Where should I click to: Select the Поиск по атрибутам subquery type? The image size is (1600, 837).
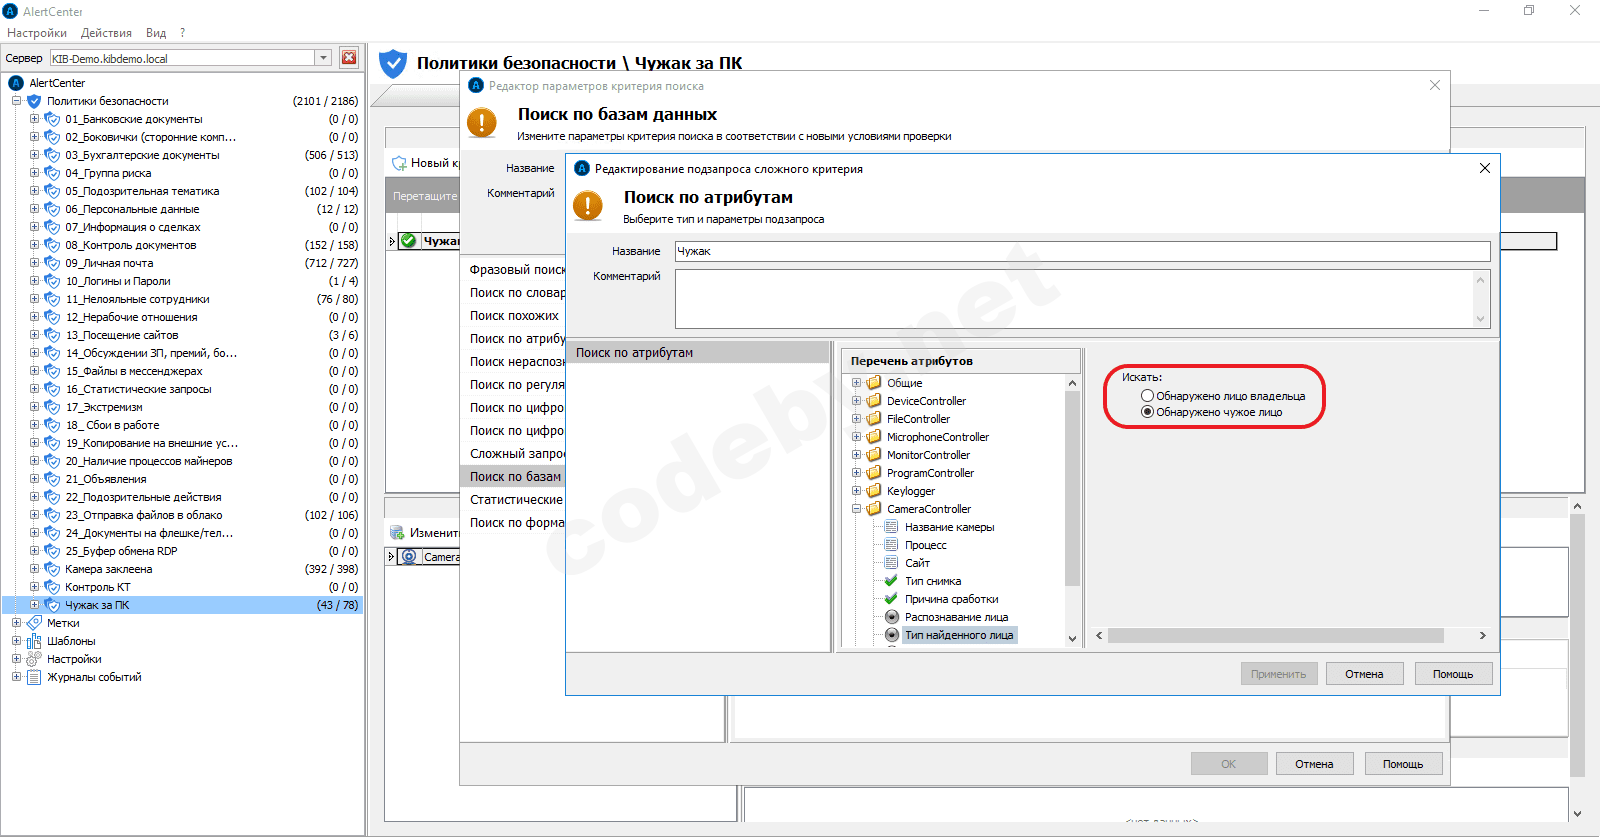point(698,353)
